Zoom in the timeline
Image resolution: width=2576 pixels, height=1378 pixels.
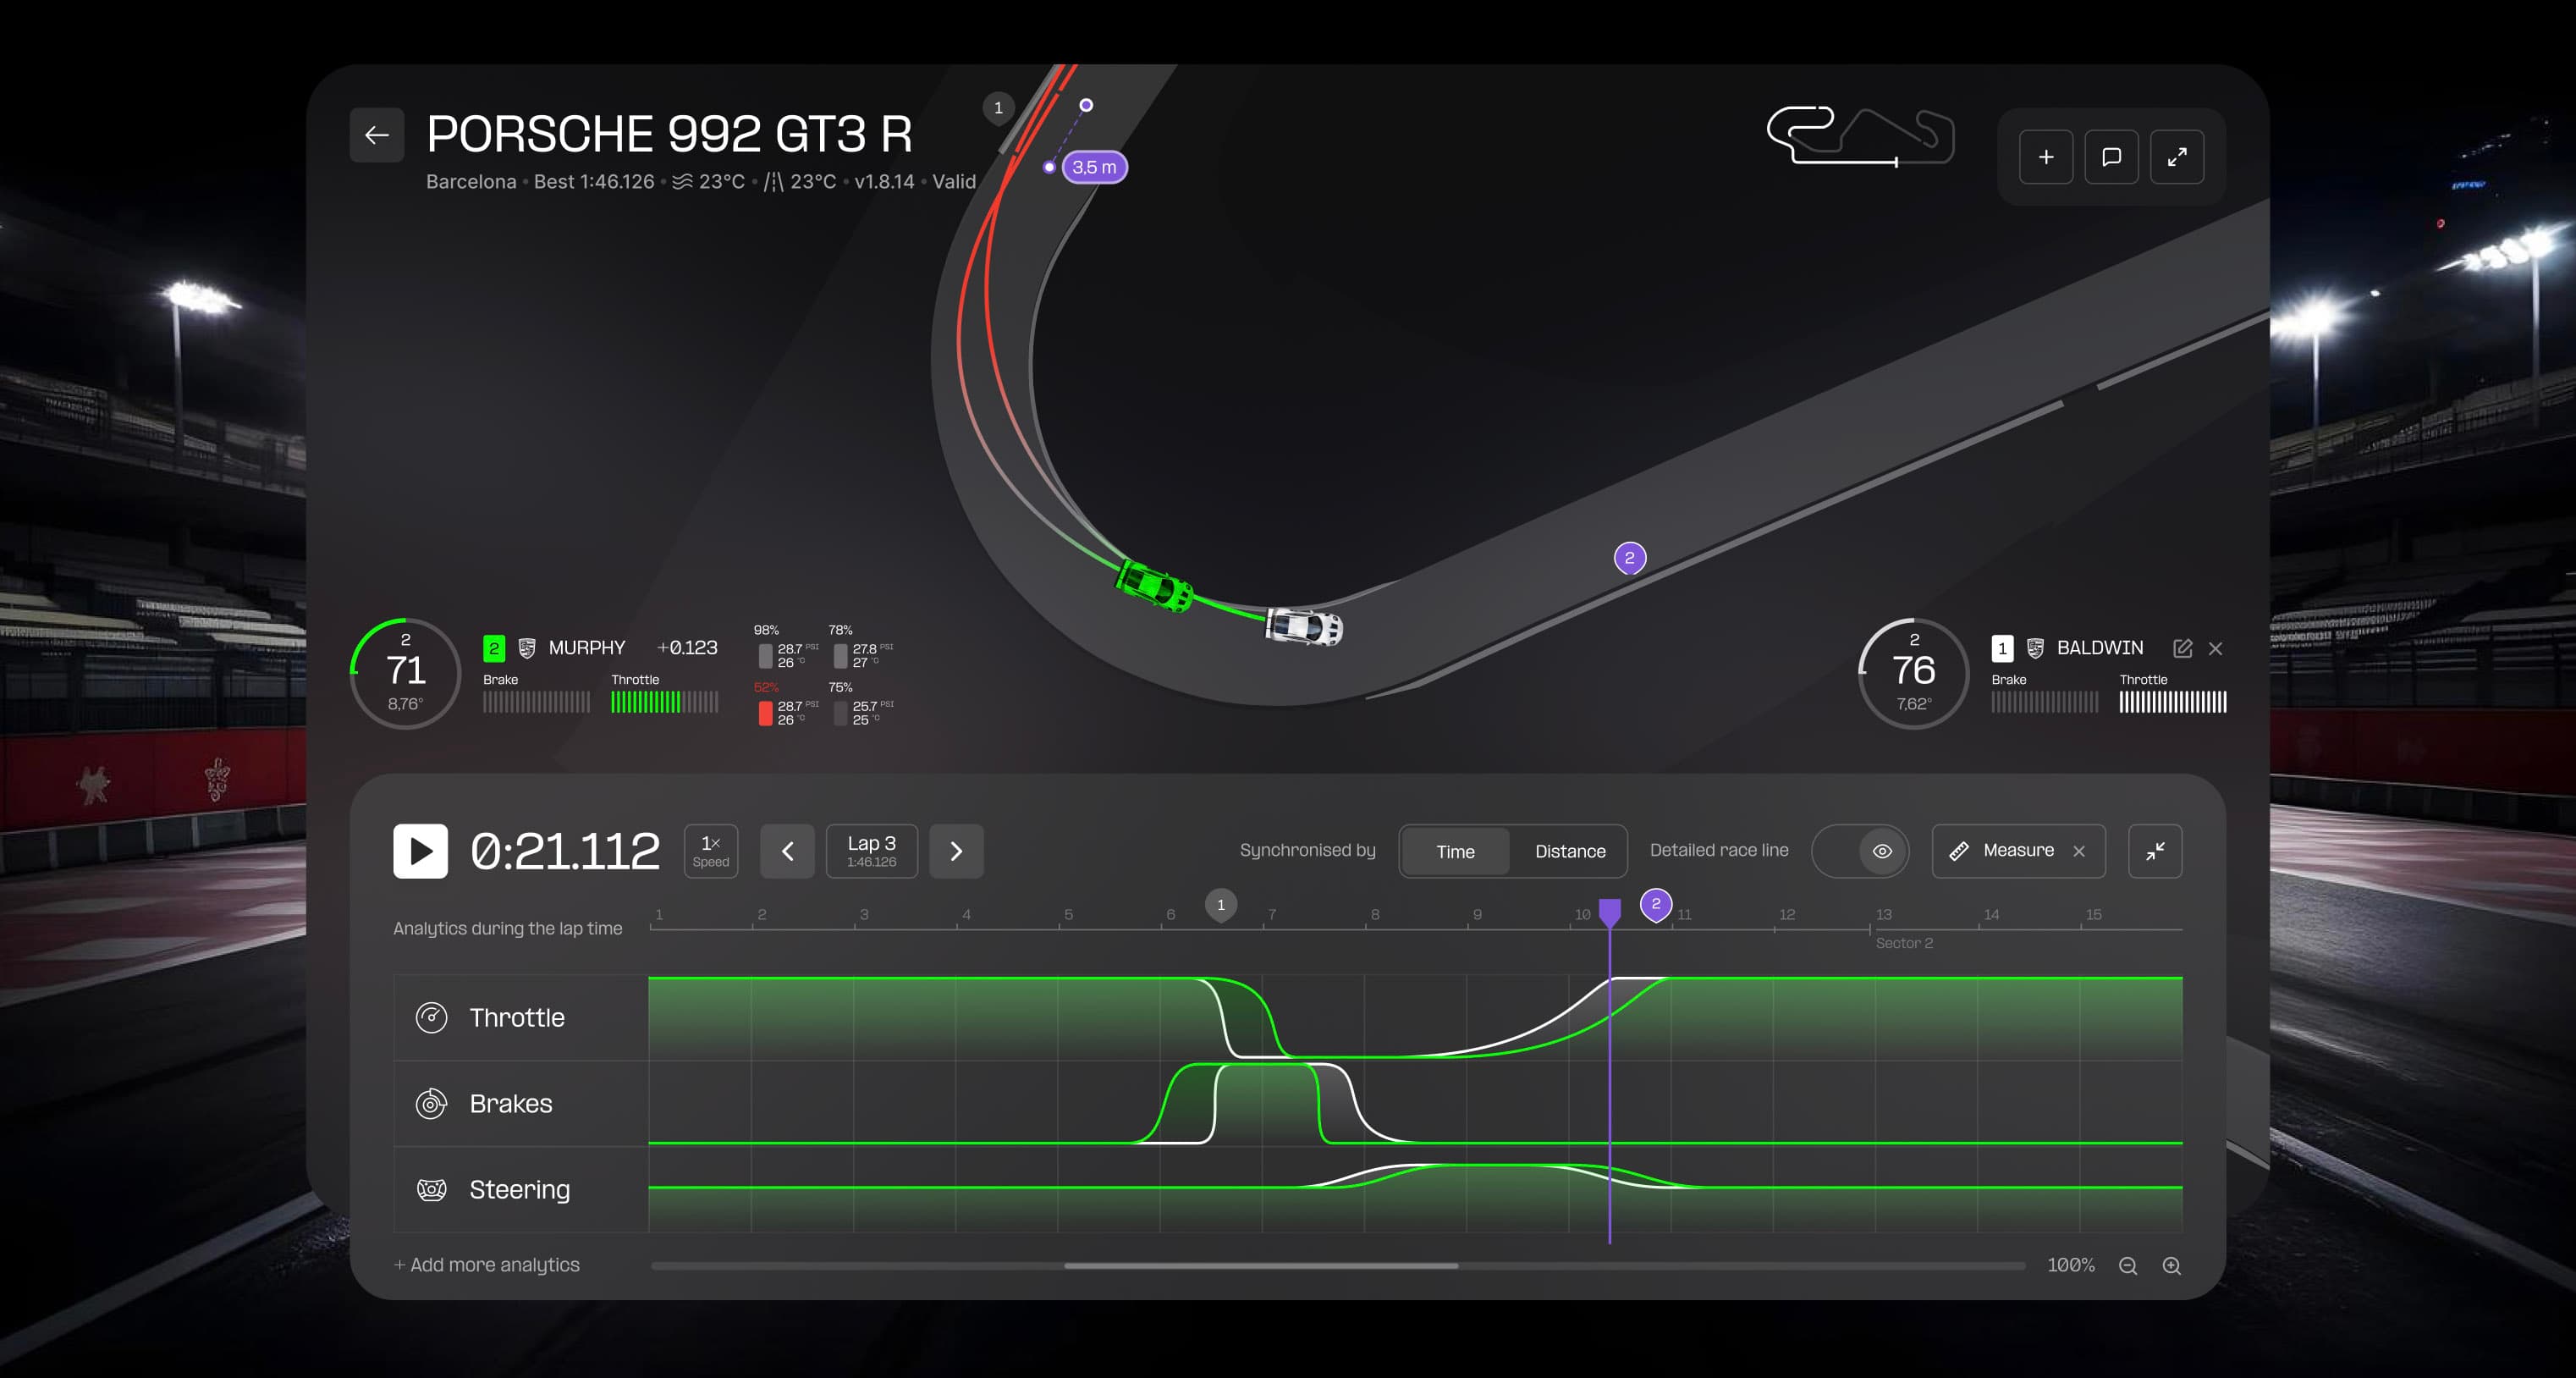tap(2172, 1266)
